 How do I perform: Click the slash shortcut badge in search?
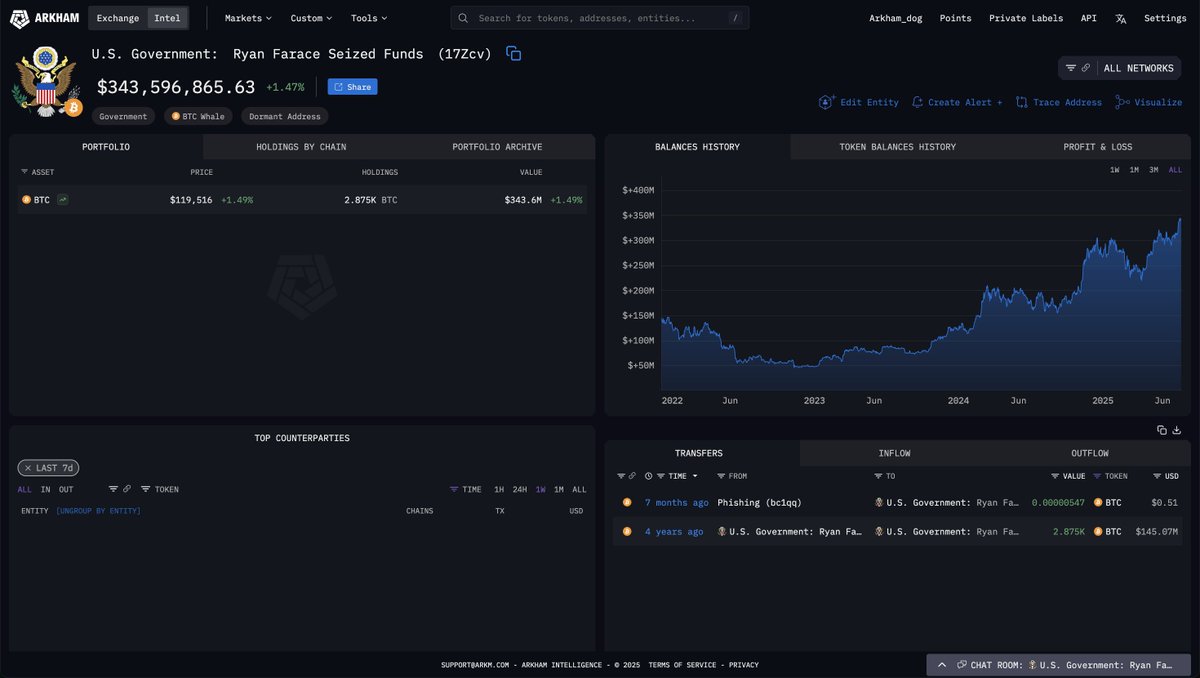click(x=735, y=18)
